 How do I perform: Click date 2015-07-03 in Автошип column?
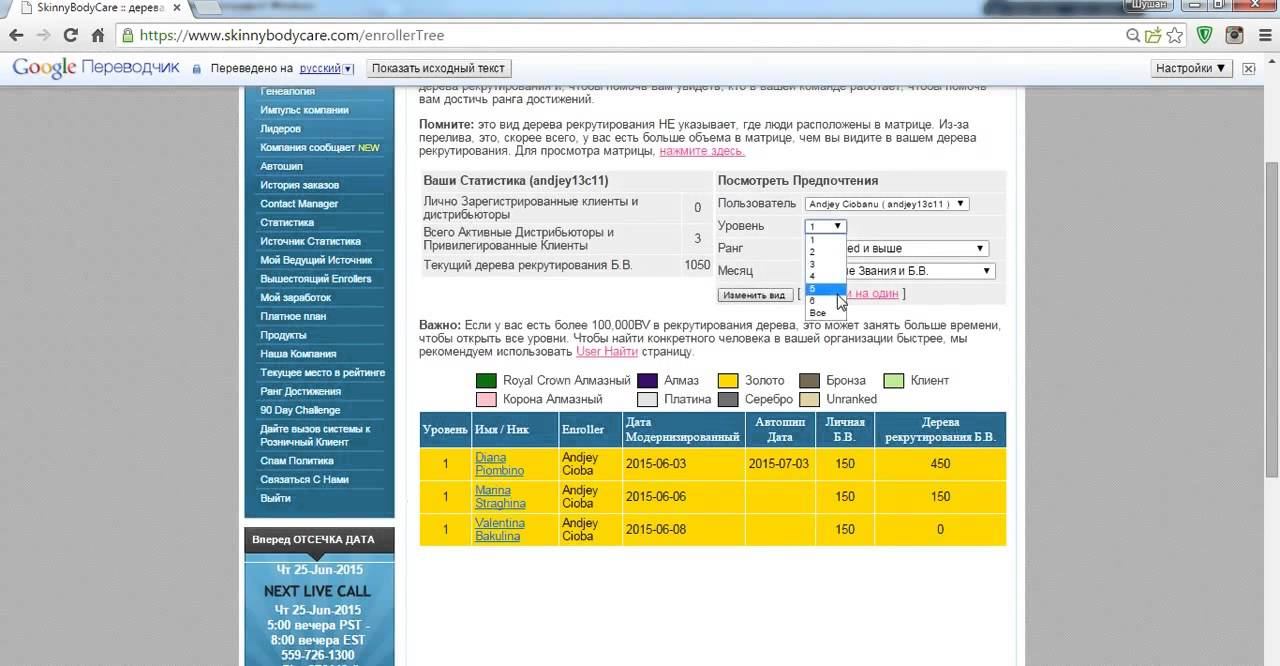coord(779,464)
